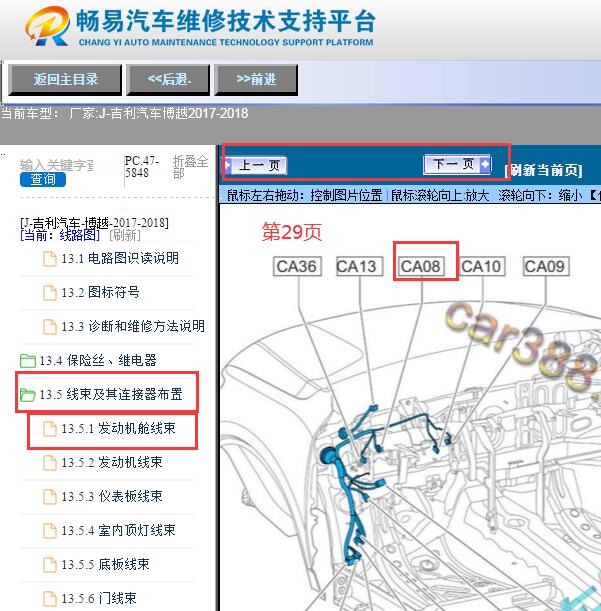Click the [刷新] link in the tree header
The height and width of the screenshot is (611, 601).
tap(125, 235)
